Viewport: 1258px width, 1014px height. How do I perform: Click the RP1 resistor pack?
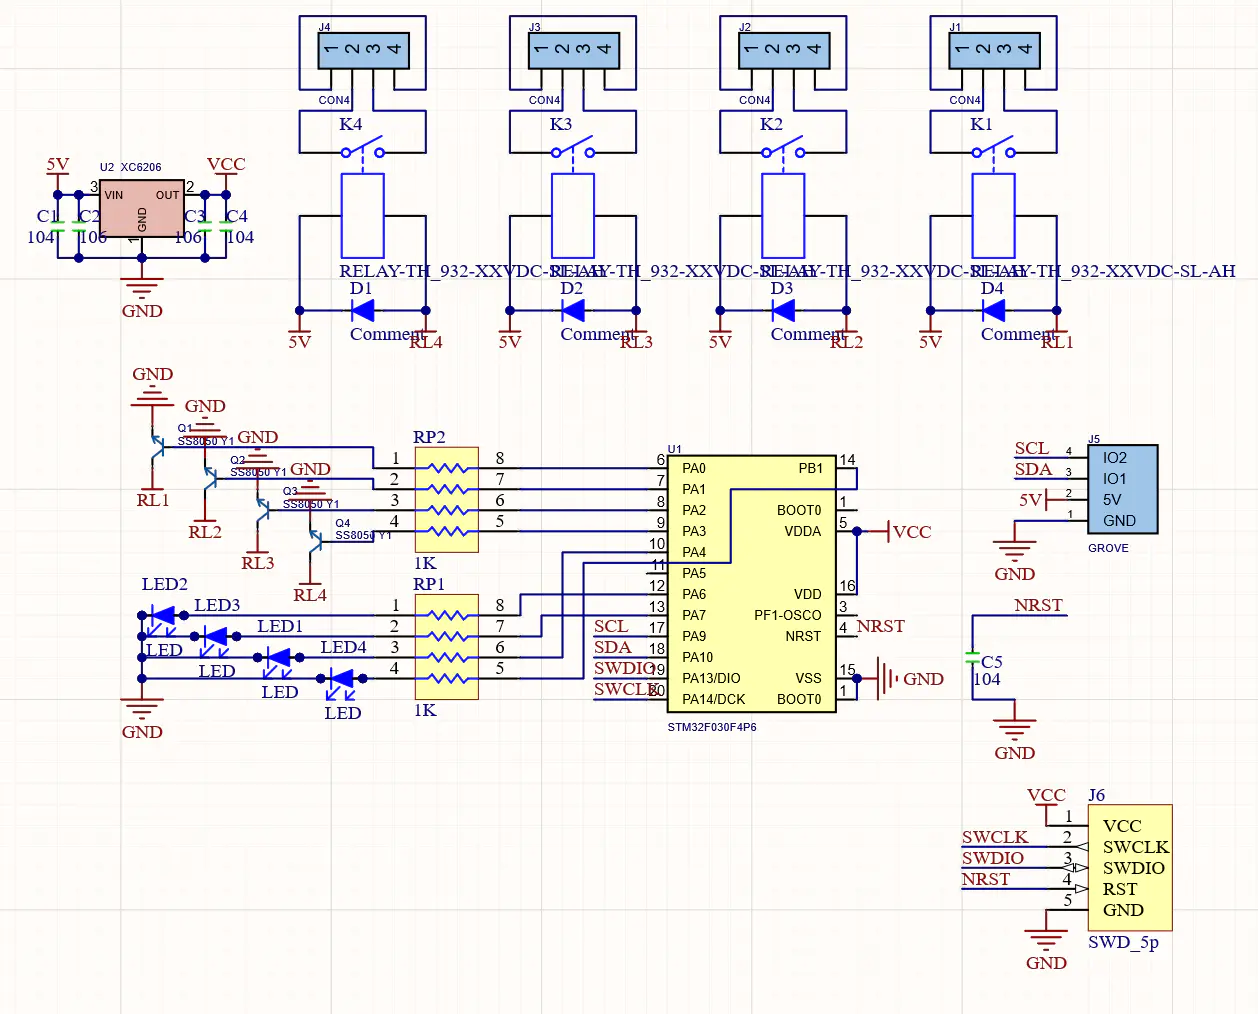[x=446, y=646]
